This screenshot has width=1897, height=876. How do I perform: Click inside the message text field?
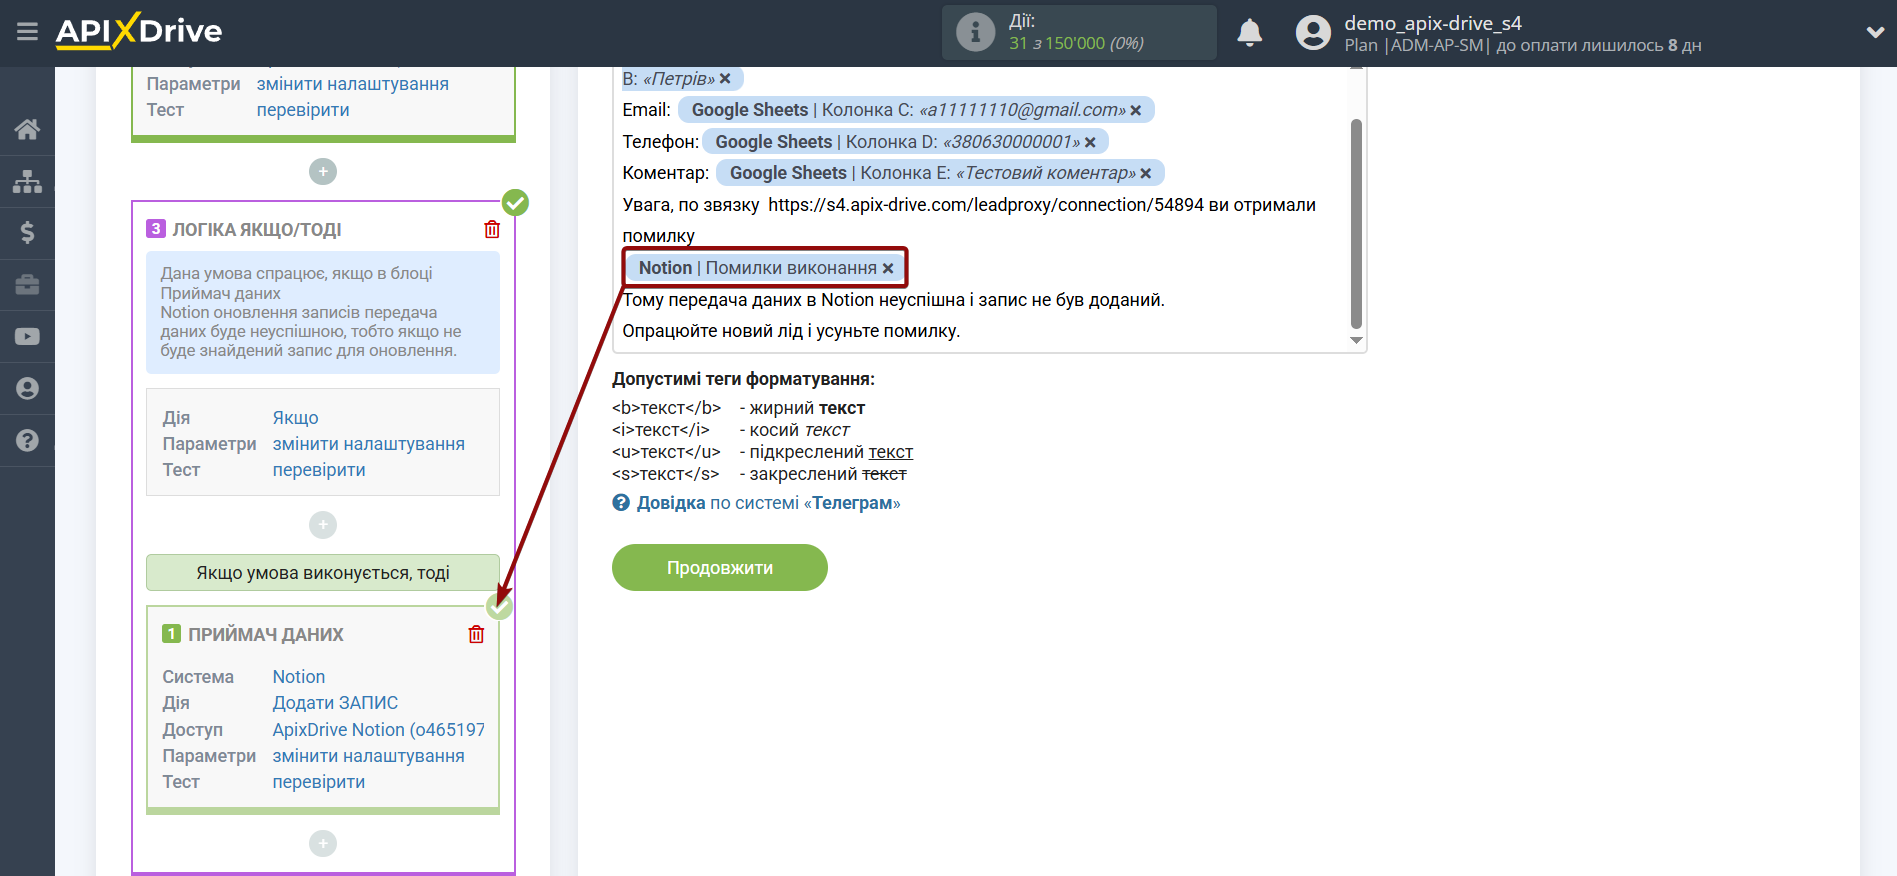tap(989, 210)
